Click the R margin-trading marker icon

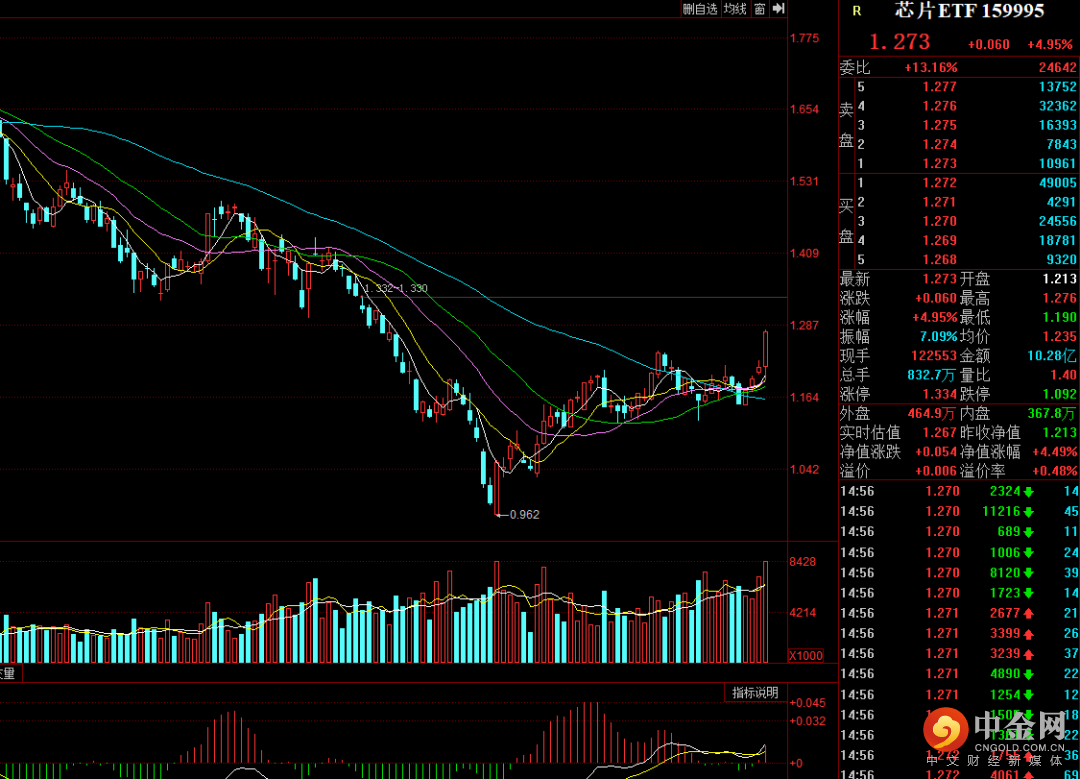tap(856, 11)
